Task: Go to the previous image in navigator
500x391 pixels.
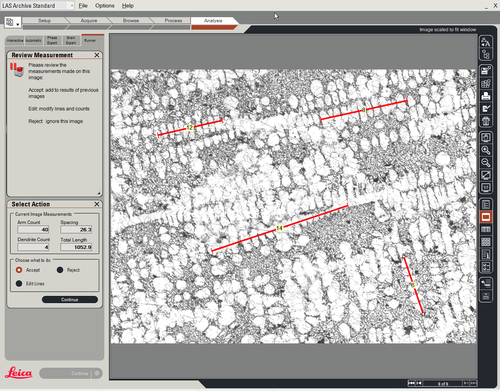Action: coord(419,383)
